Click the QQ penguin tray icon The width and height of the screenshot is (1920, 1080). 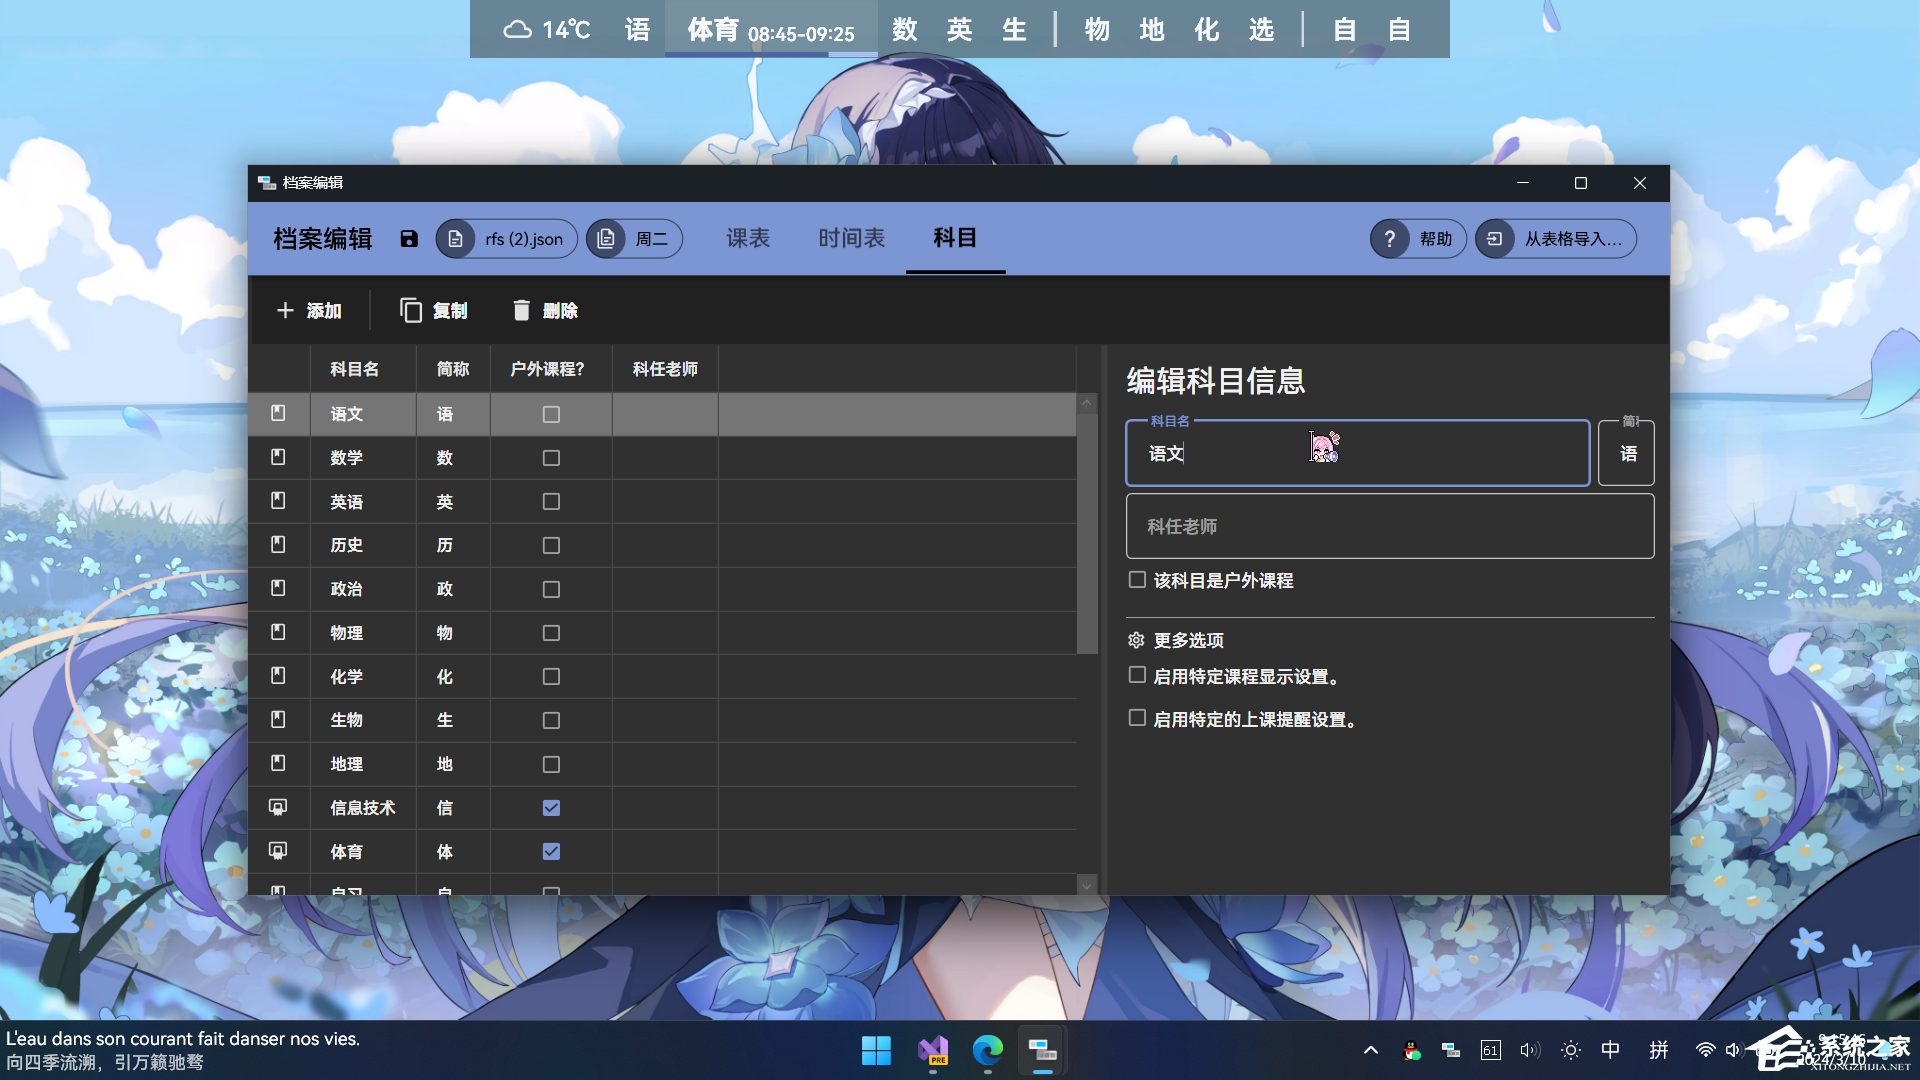click(1412, 1050)
